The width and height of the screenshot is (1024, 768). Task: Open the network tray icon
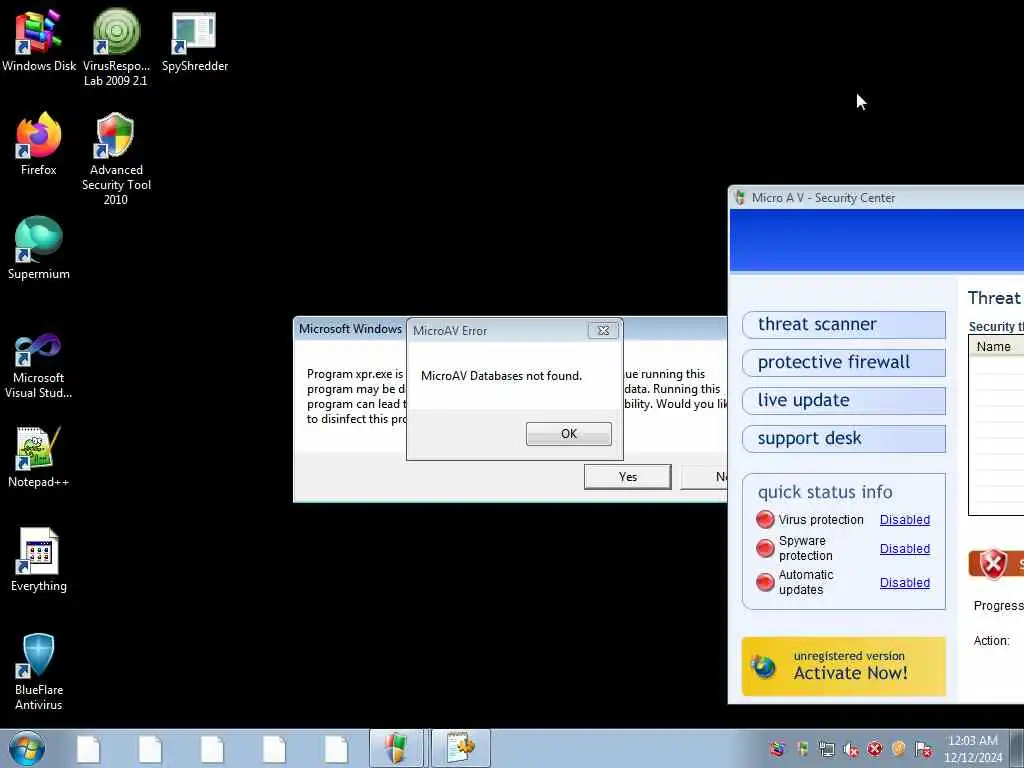(x=827, y=750)
